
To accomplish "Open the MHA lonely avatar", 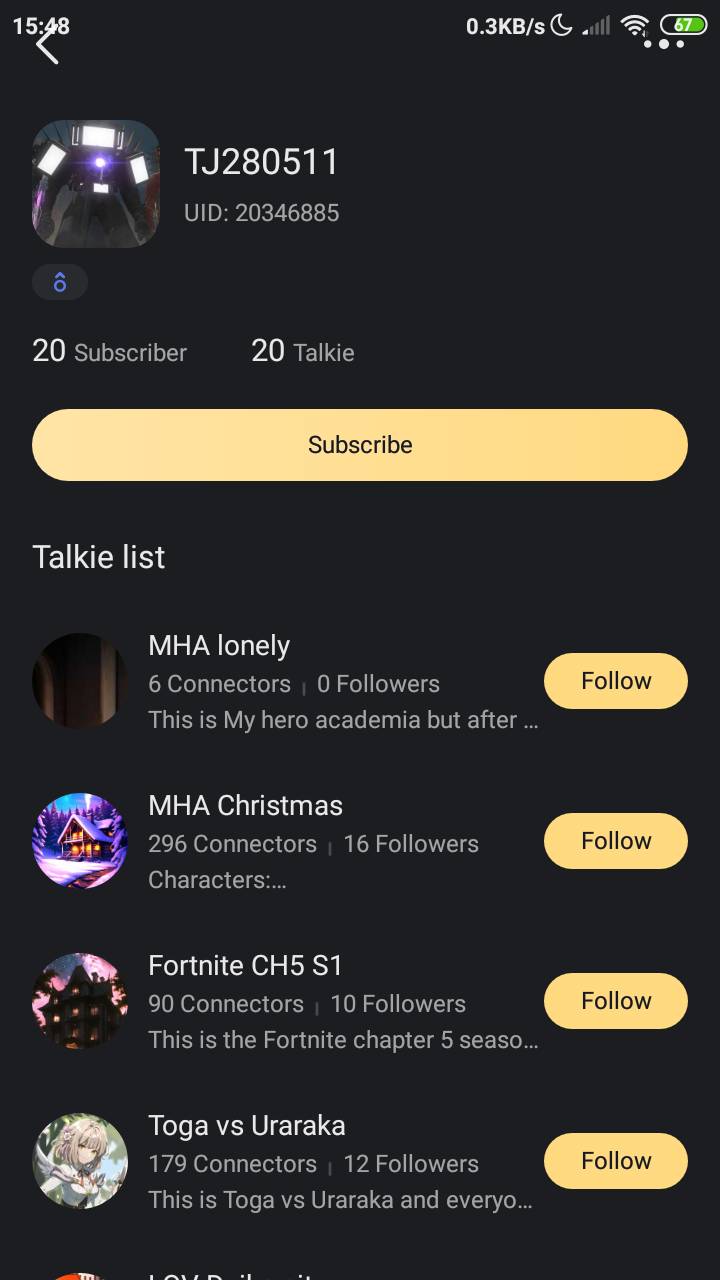I will pyautogui.click(x=80, y=681).
